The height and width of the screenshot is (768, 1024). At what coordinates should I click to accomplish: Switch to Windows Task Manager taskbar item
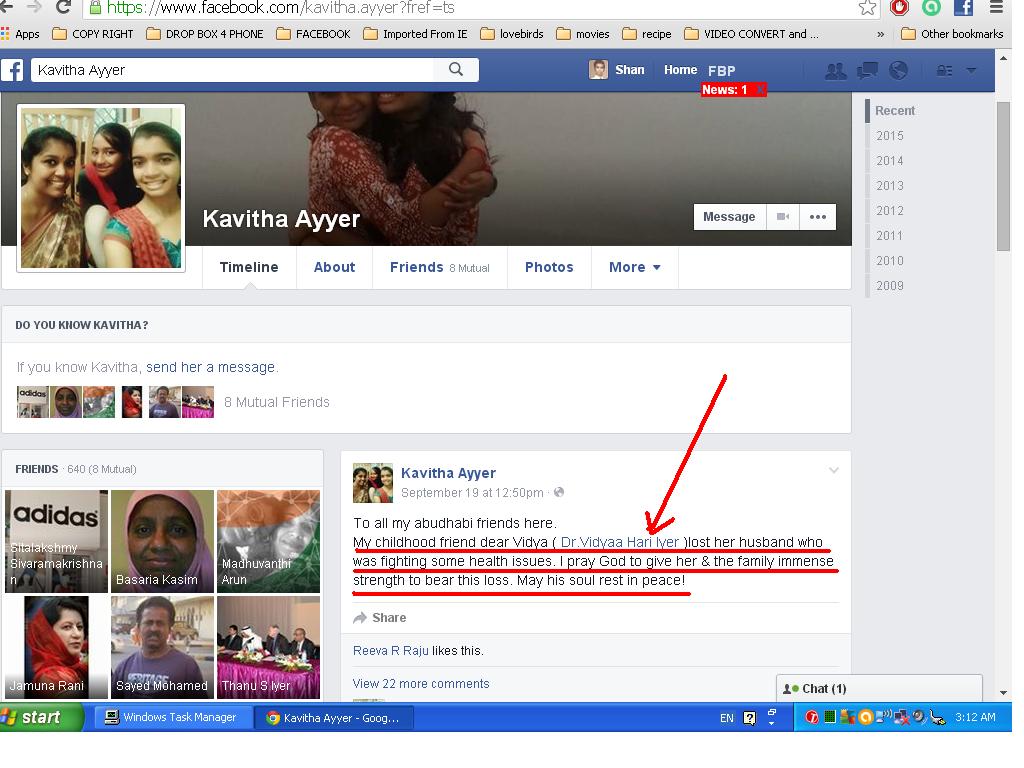coord(172,717)
